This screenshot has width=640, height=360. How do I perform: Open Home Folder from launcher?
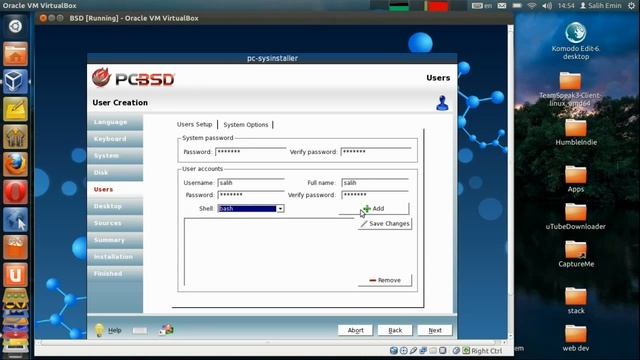[x=15, y=54]
